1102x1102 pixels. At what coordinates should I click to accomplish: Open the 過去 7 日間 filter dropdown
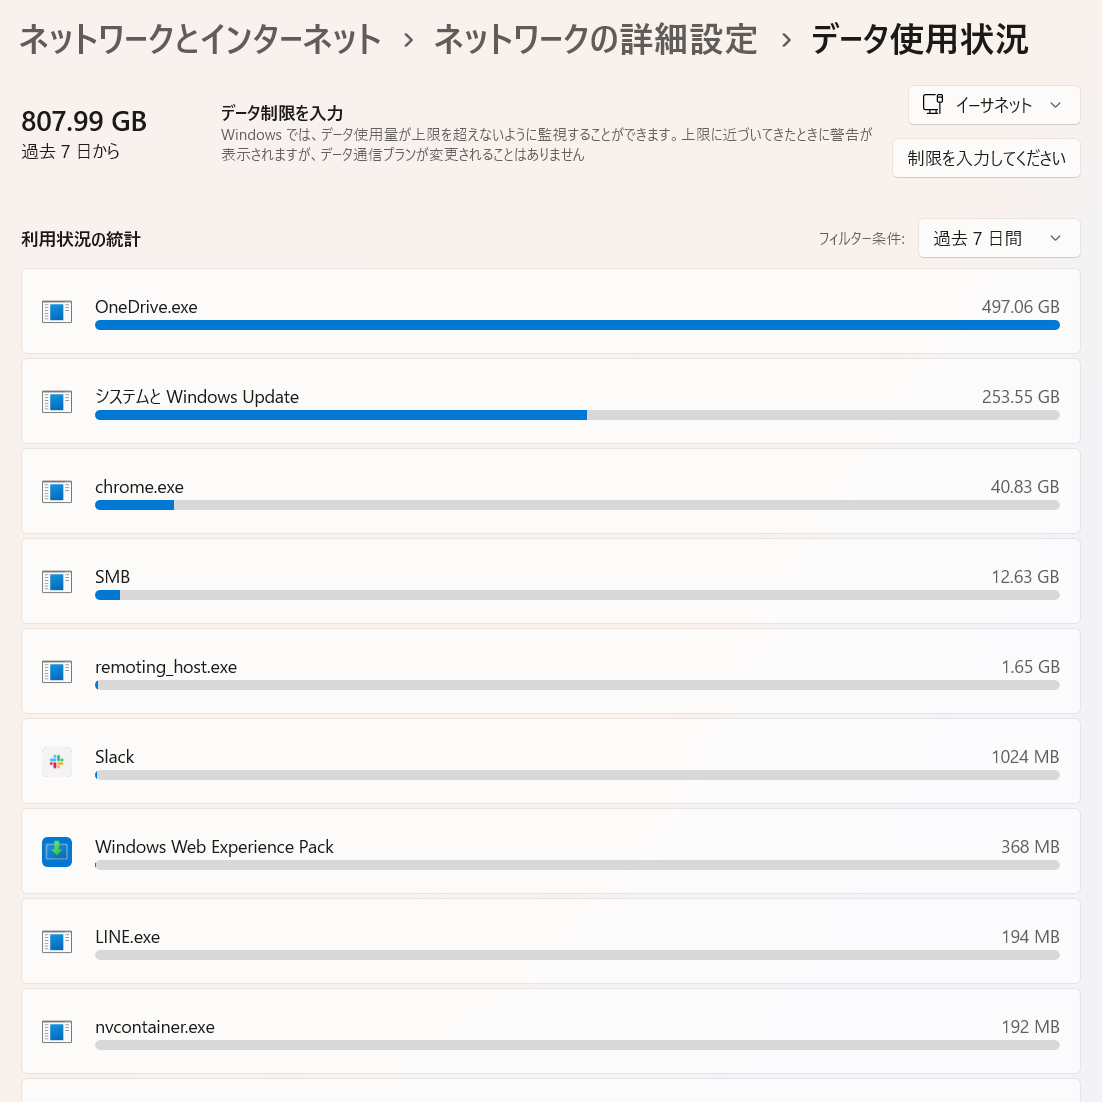click(x=998, y=238)
